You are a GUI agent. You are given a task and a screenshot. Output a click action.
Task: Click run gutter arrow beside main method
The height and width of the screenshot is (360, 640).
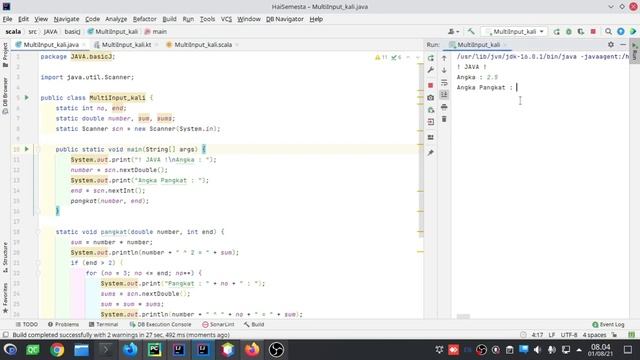tap(27, 149)
